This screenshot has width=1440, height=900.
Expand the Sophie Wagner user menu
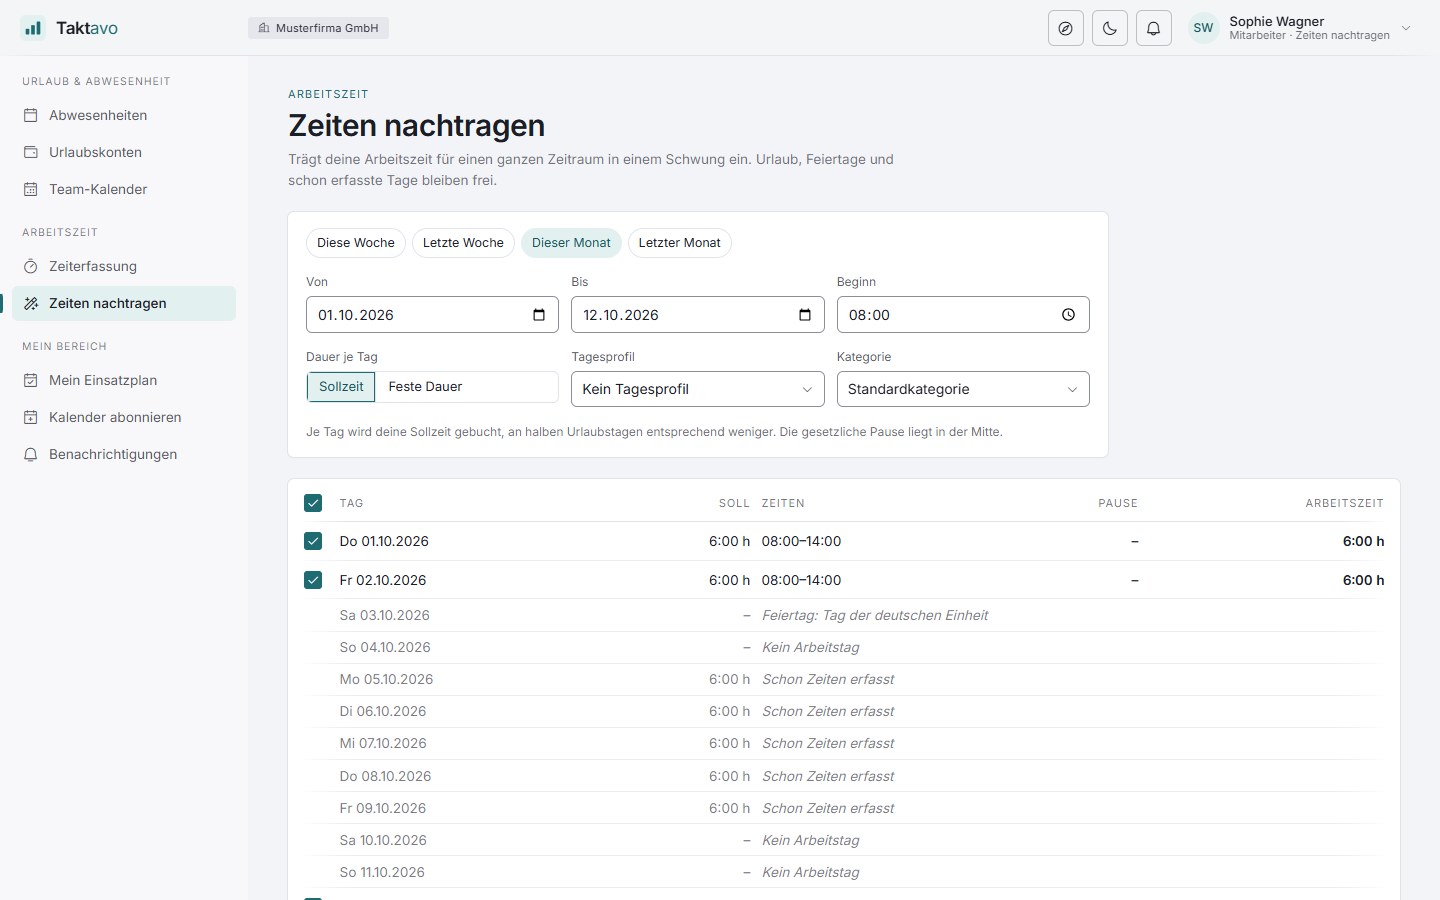1301,28
